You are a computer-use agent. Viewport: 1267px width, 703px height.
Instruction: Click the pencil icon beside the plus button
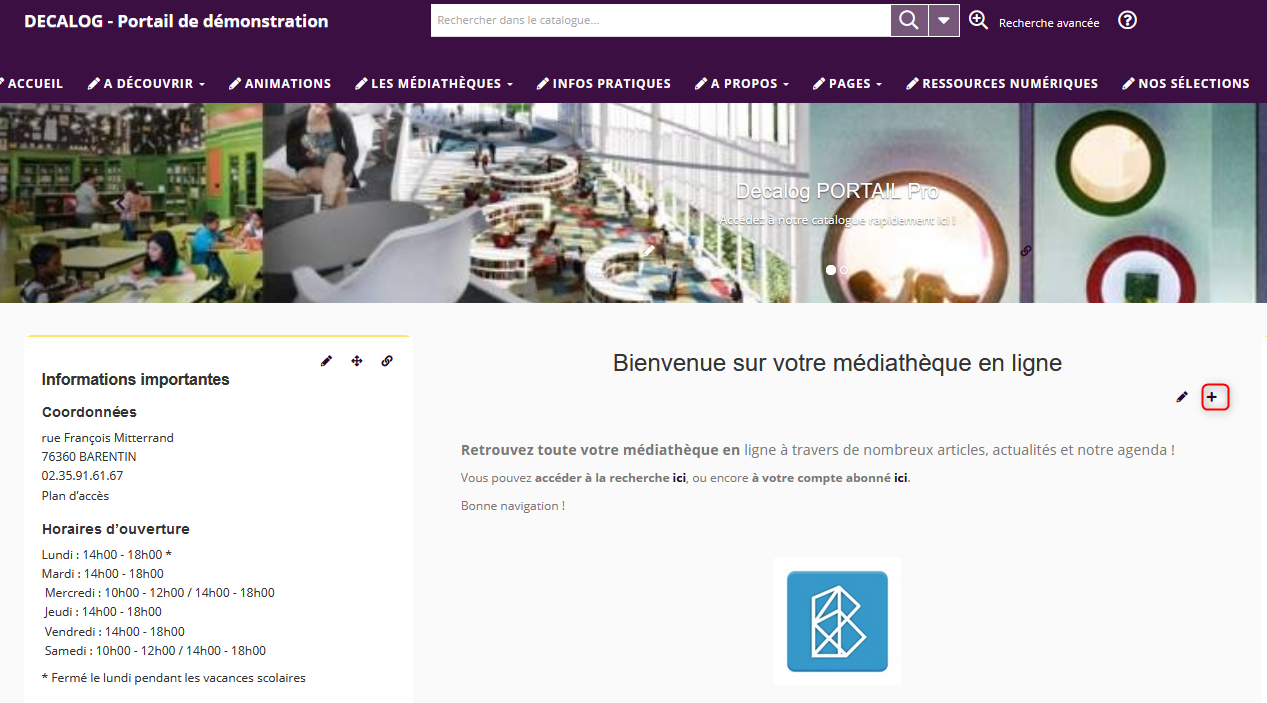point(1182,397)
